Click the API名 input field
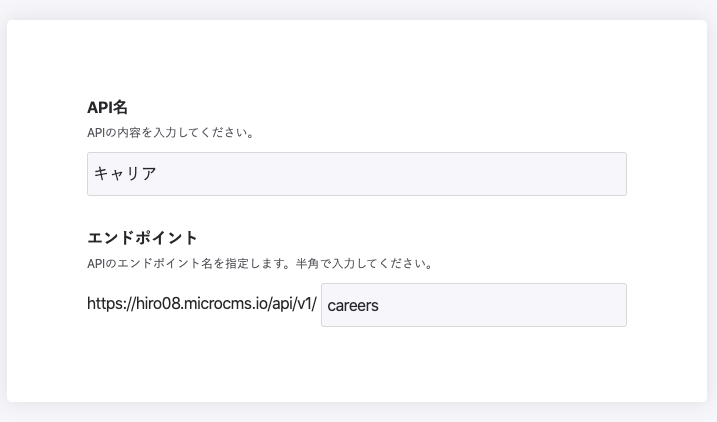Image resolution: width=717 pixels, height=422 pixels. (x=356, y=174)
